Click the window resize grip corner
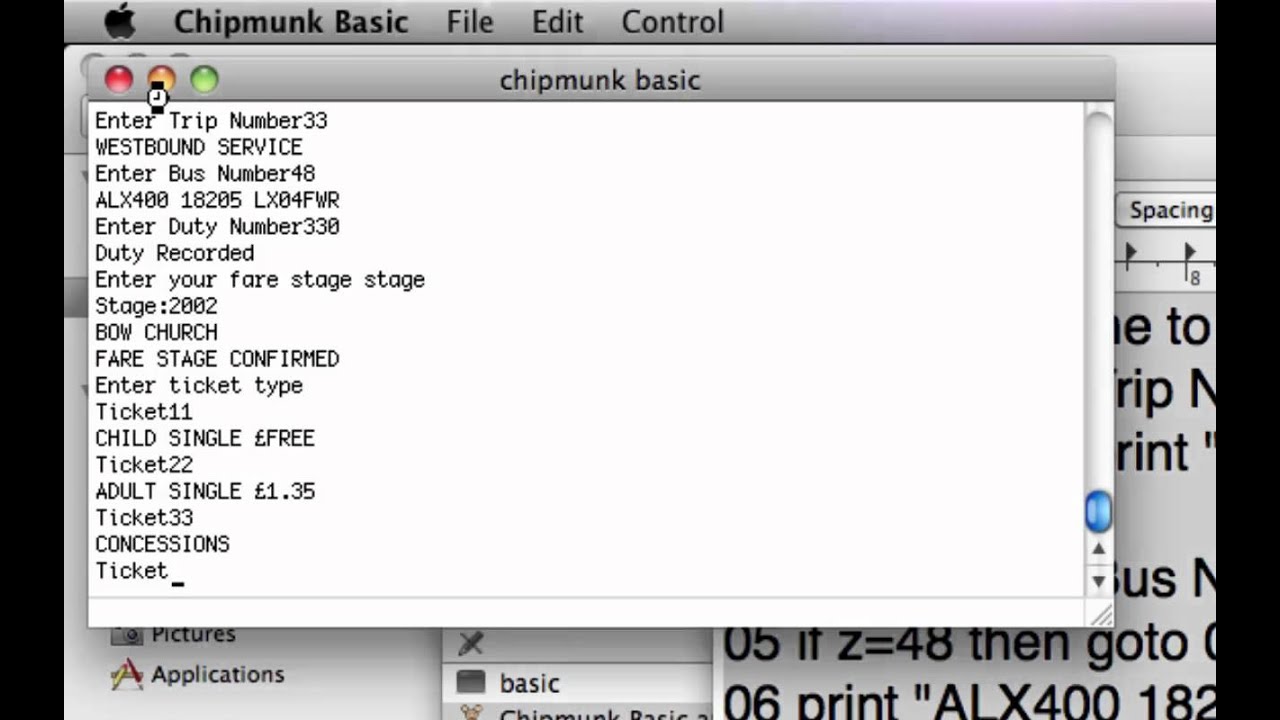 click(x=1099, y=614)
